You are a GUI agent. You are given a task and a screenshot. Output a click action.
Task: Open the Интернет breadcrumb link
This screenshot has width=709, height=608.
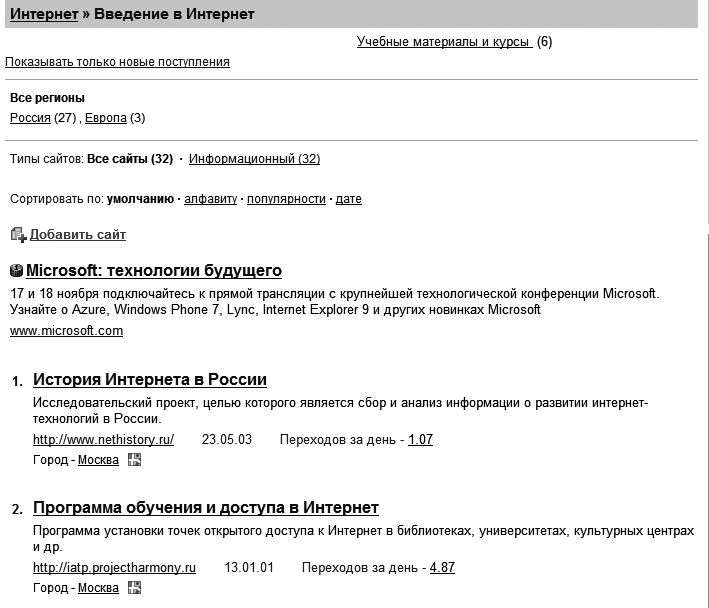pos(44,14)
